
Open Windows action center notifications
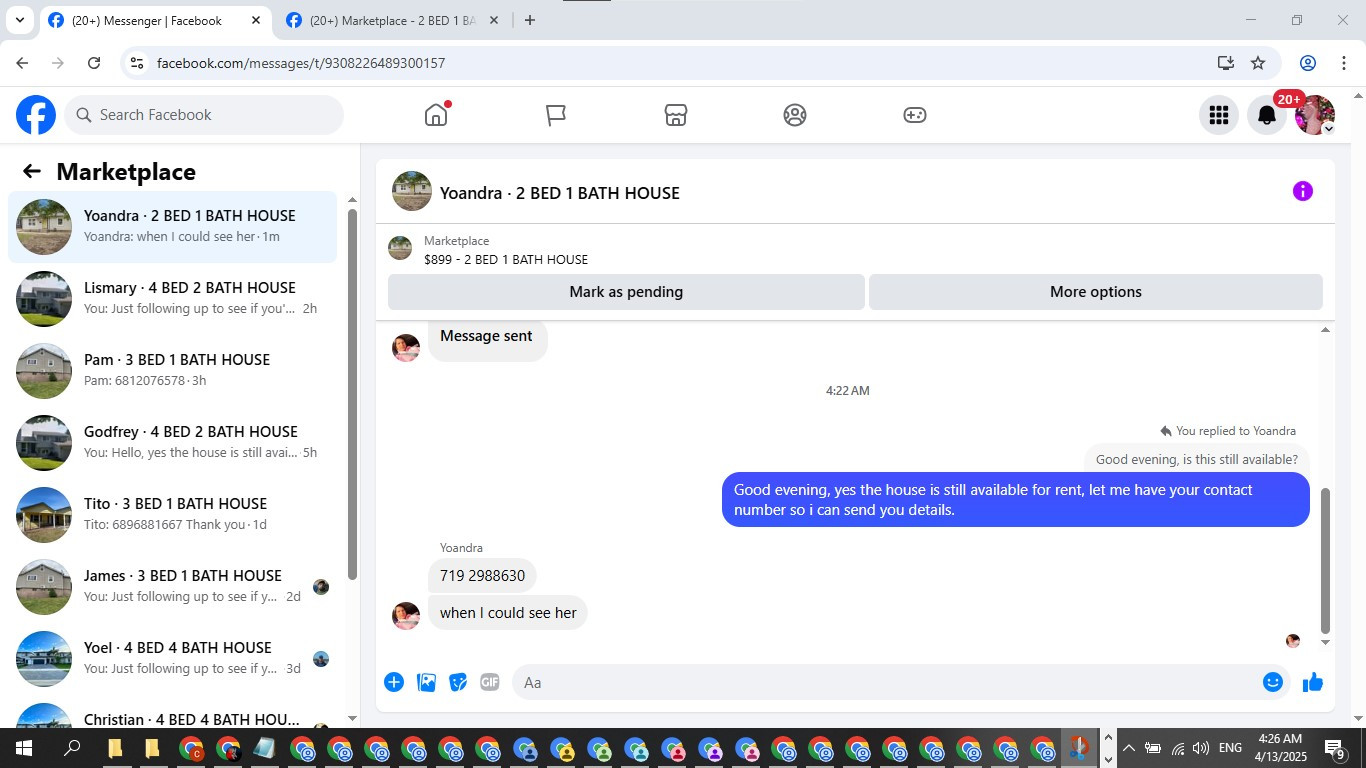[x=1336, y=749]
